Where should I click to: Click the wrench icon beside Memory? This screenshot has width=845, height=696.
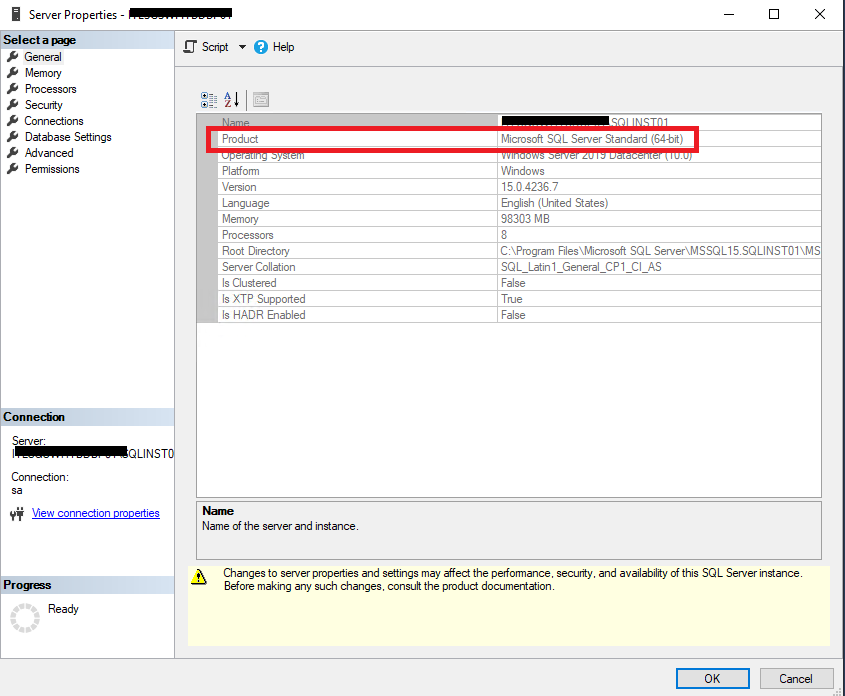click(13, 72)
